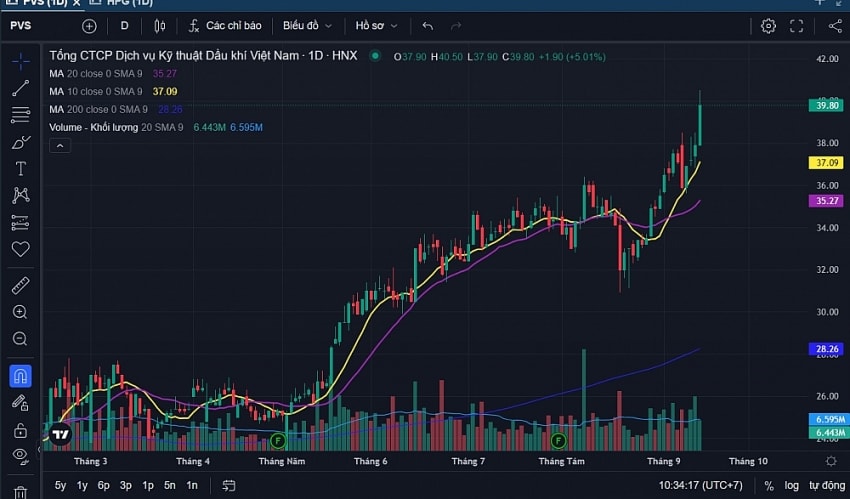The image size is (850, 499).
Task: Click the 39.80 current price label
Action: click(x=826, y=105)
